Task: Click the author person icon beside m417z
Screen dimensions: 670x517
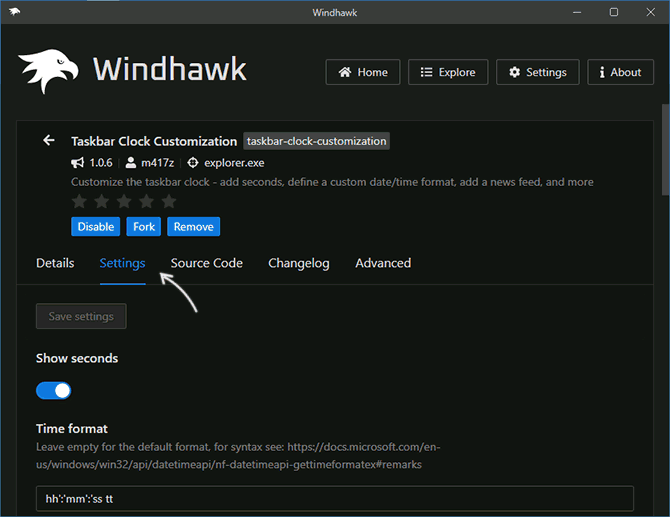Action: [131, 163]
